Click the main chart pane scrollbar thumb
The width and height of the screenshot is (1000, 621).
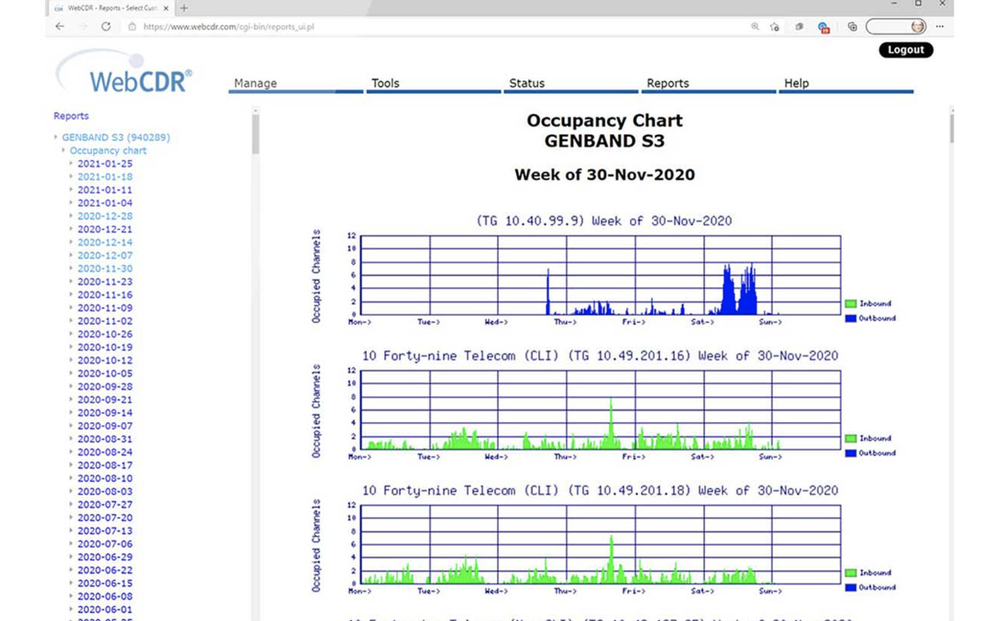pos(951,128)
